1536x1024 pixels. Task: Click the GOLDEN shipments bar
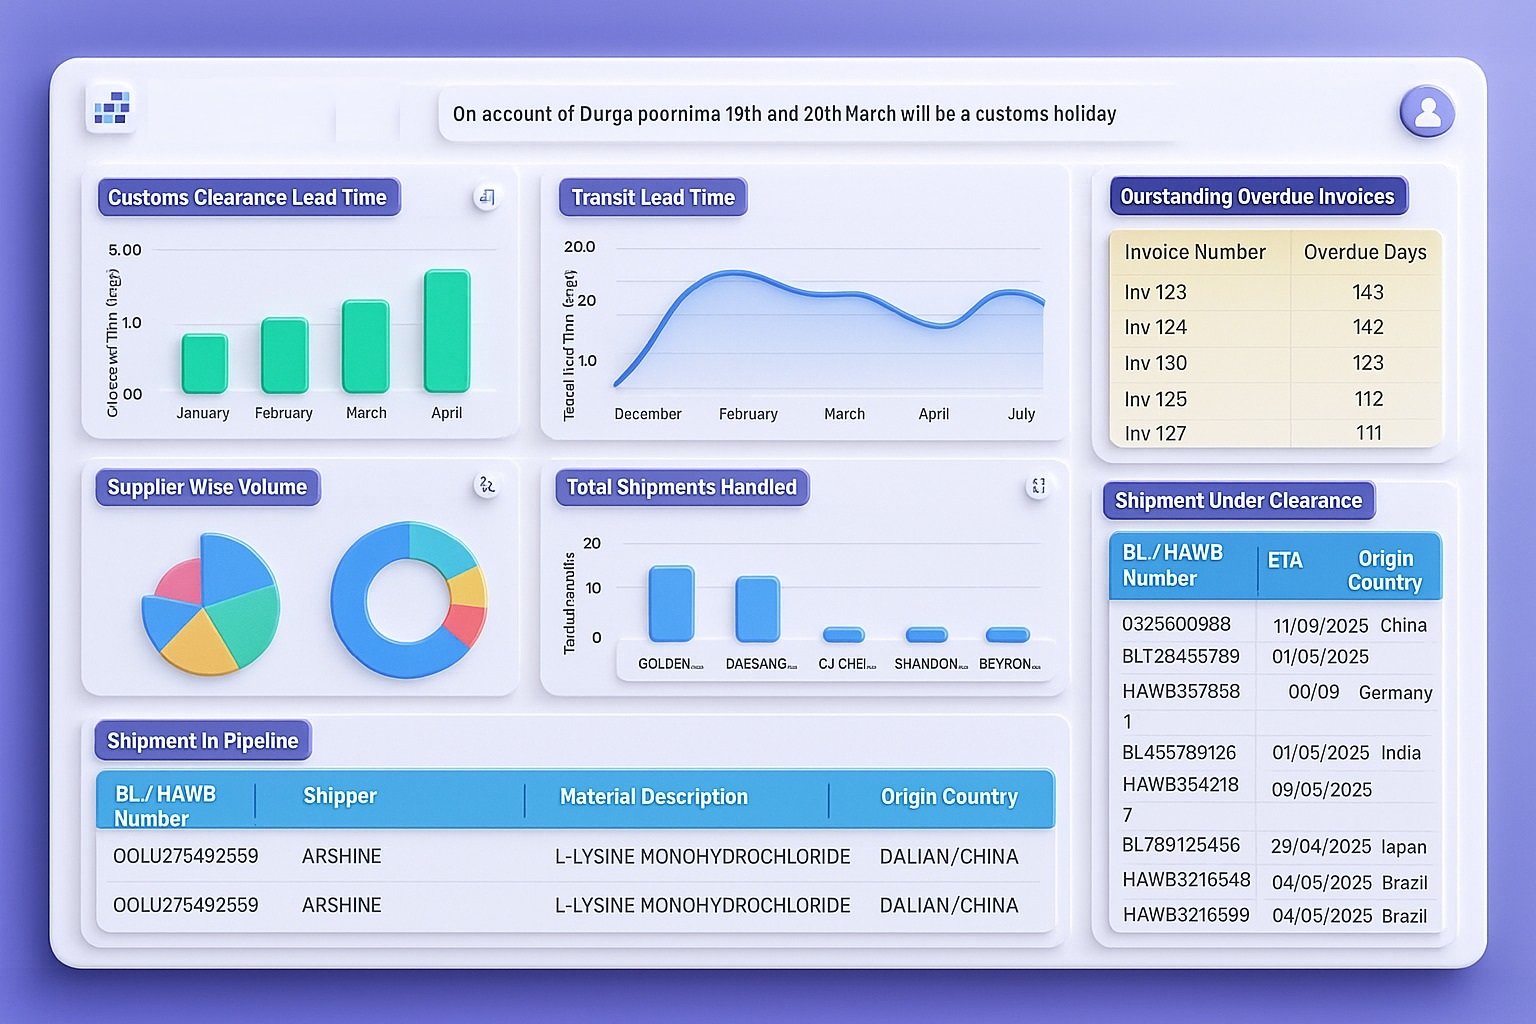(671, 604)
